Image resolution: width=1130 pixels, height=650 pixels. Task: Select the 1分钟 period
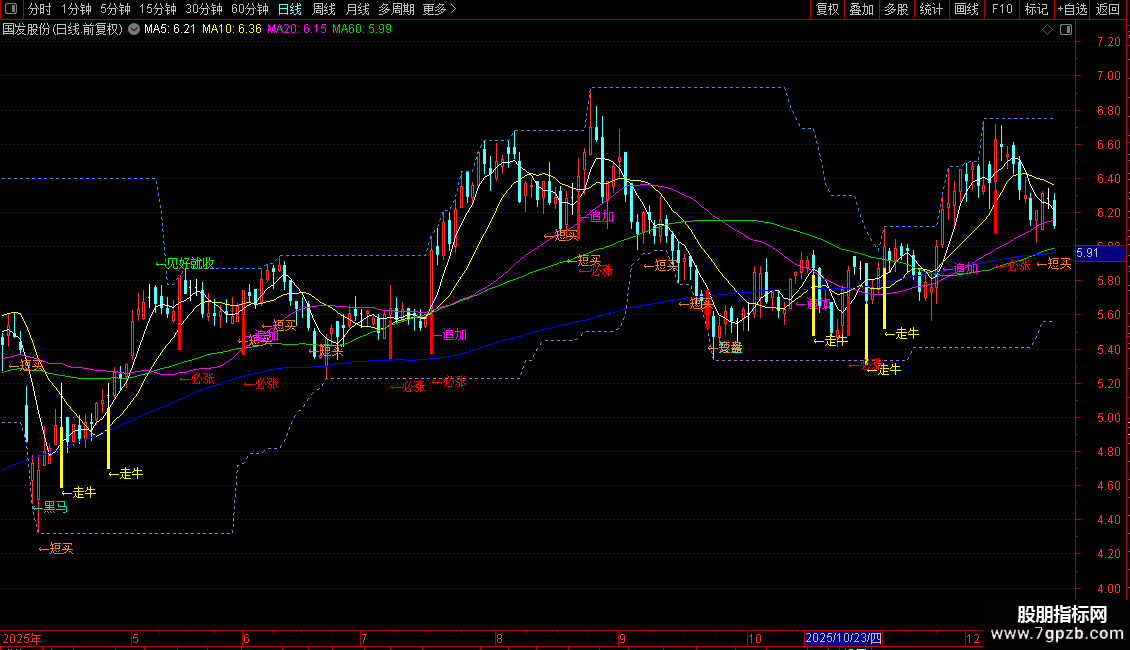pyautogui.click(x=76, y=9)
